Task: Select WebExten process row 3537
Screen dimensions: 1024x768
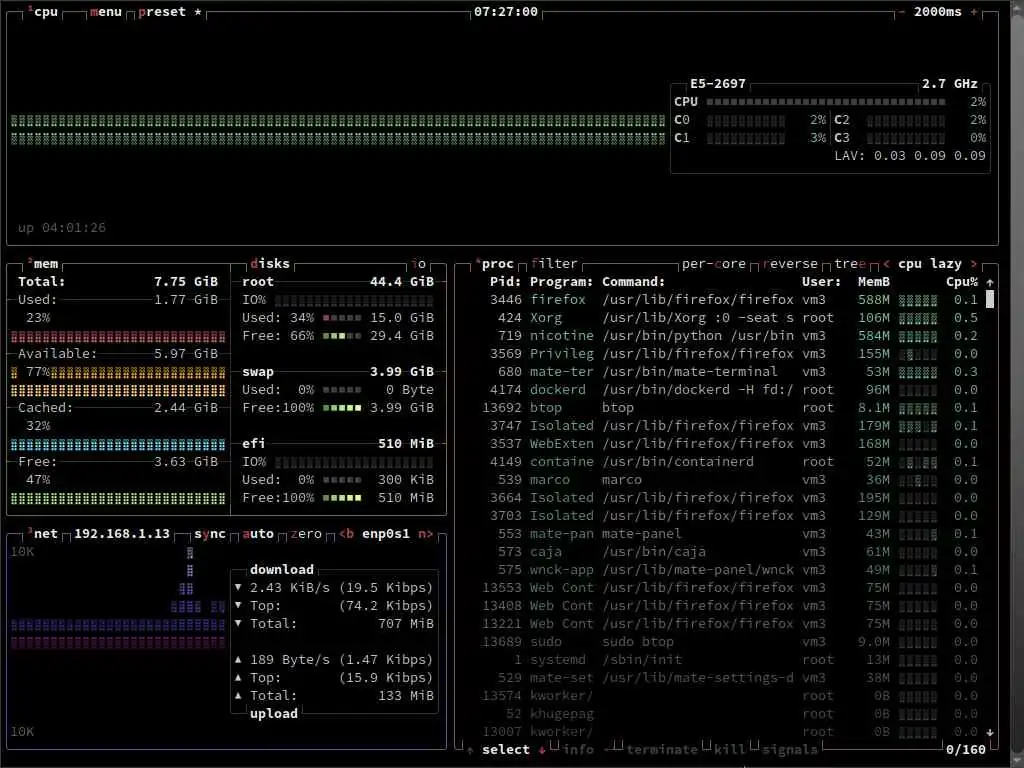Action: click(720, 443)
